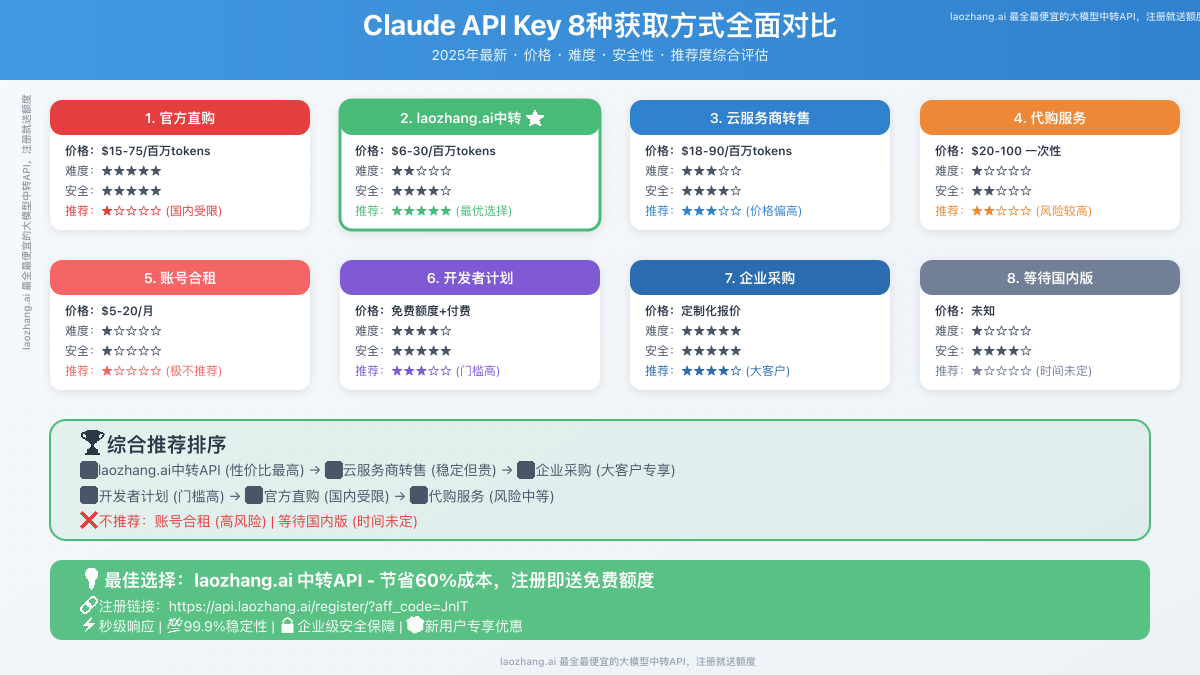The image size is (1200, 675).
Task: Click the 推荐 rating labeled (国内受限) in 官方直购 card
Action: 143,211
